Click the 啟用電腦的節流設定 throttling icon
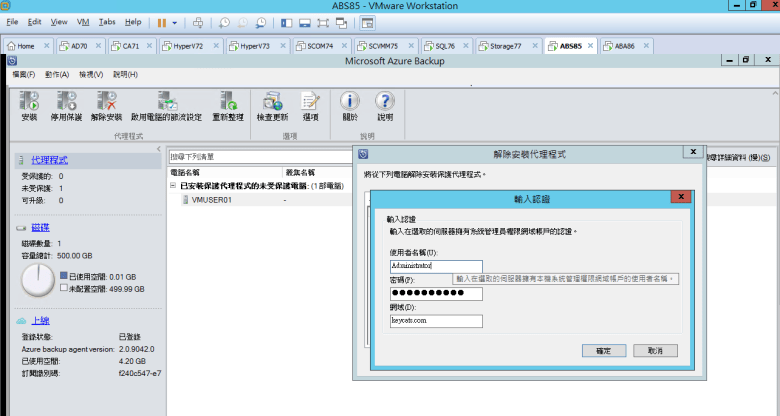 point(166,101)
